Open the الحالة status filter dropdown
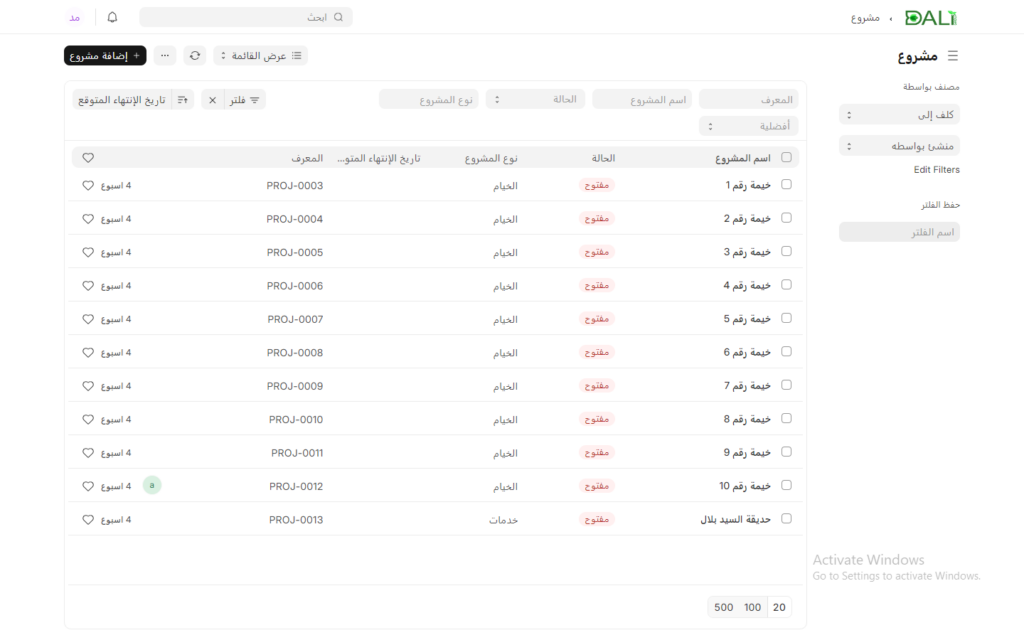 [539, 99]
